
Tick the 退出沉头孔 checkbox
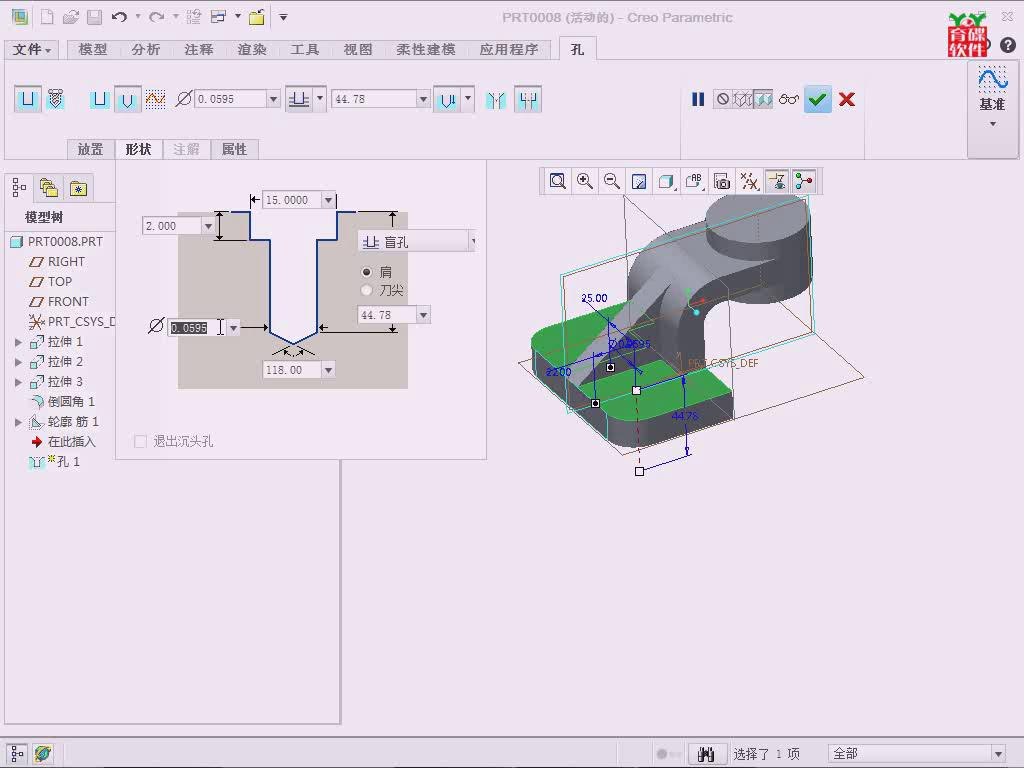[140, 441]
